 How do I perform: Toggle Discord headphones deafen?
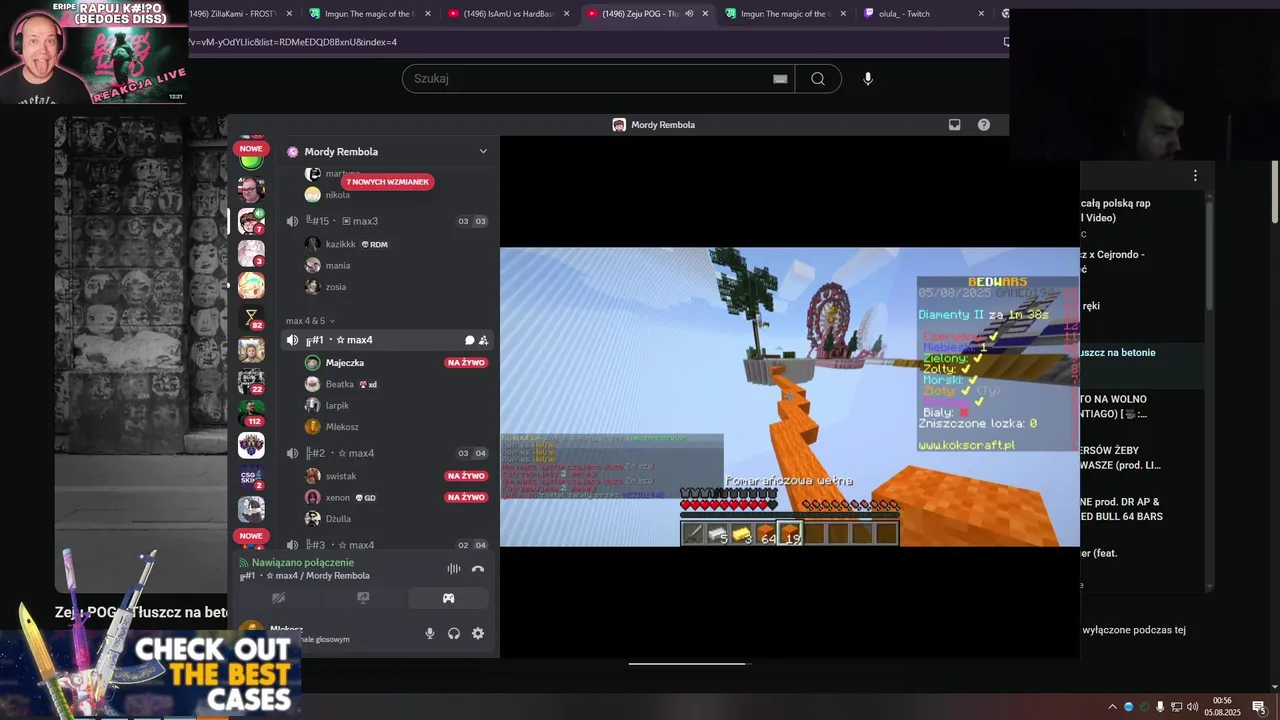454,633
